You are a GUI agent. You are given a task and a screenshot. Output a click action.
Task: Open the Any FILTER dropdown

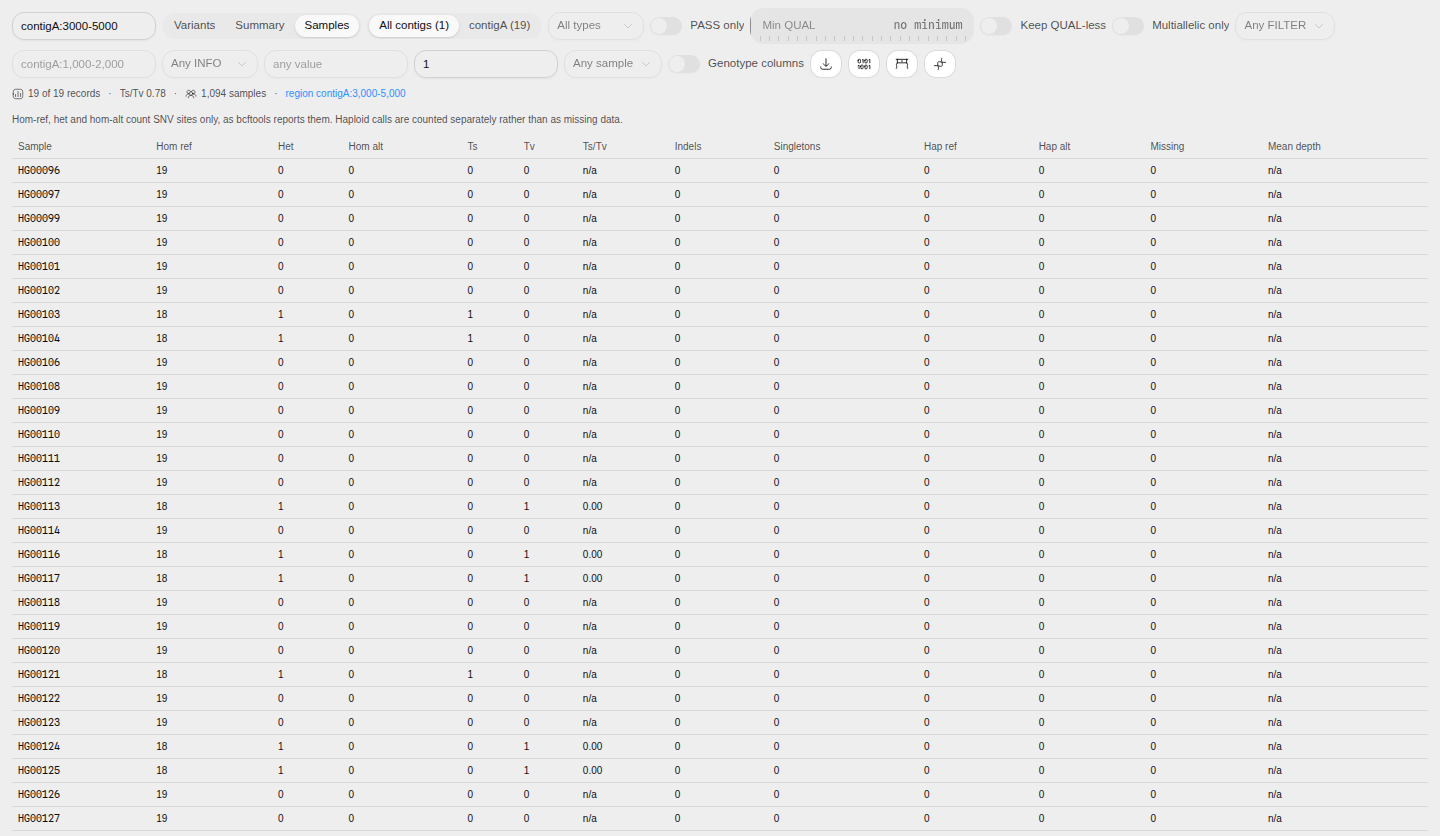pos(1285,26)
